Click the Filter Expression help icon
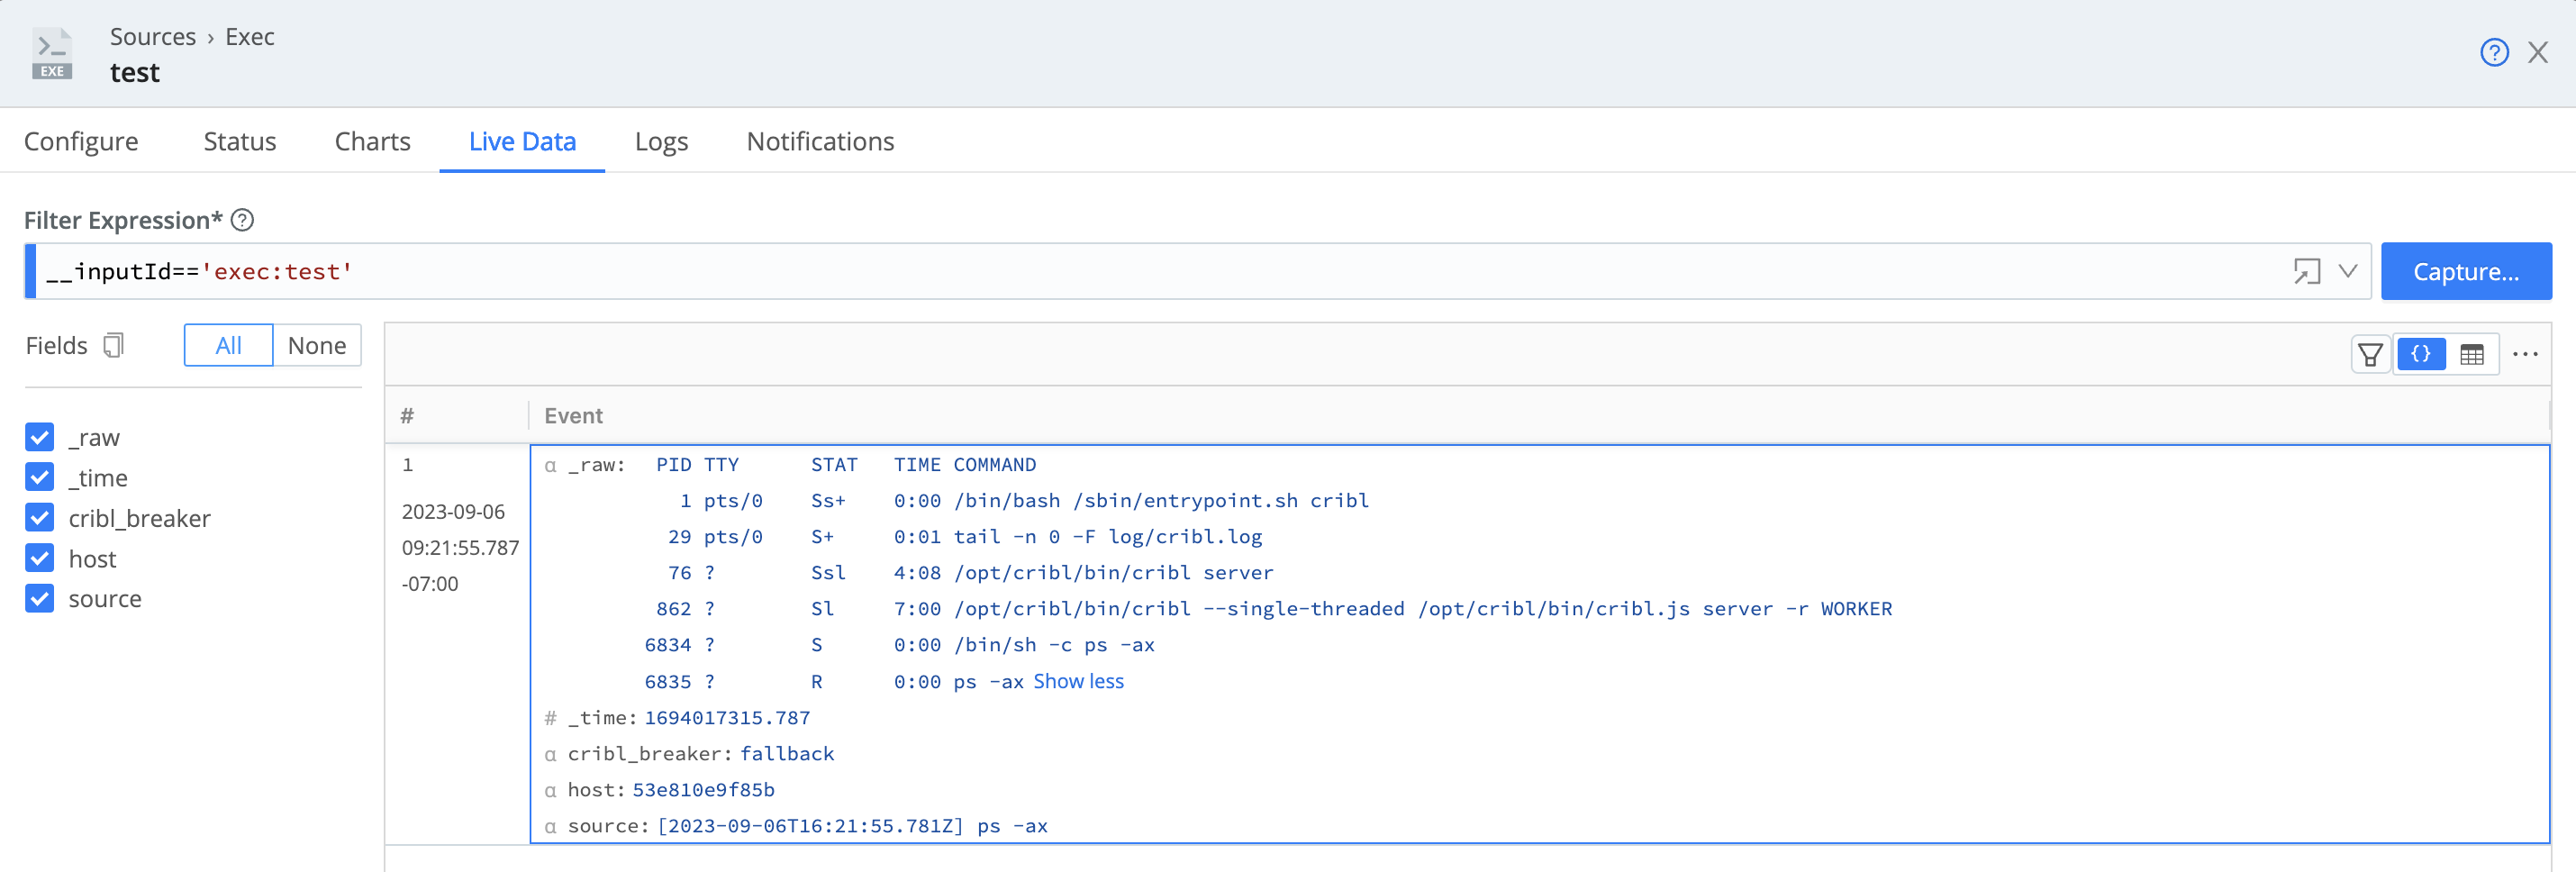 (x=242, y=220)
